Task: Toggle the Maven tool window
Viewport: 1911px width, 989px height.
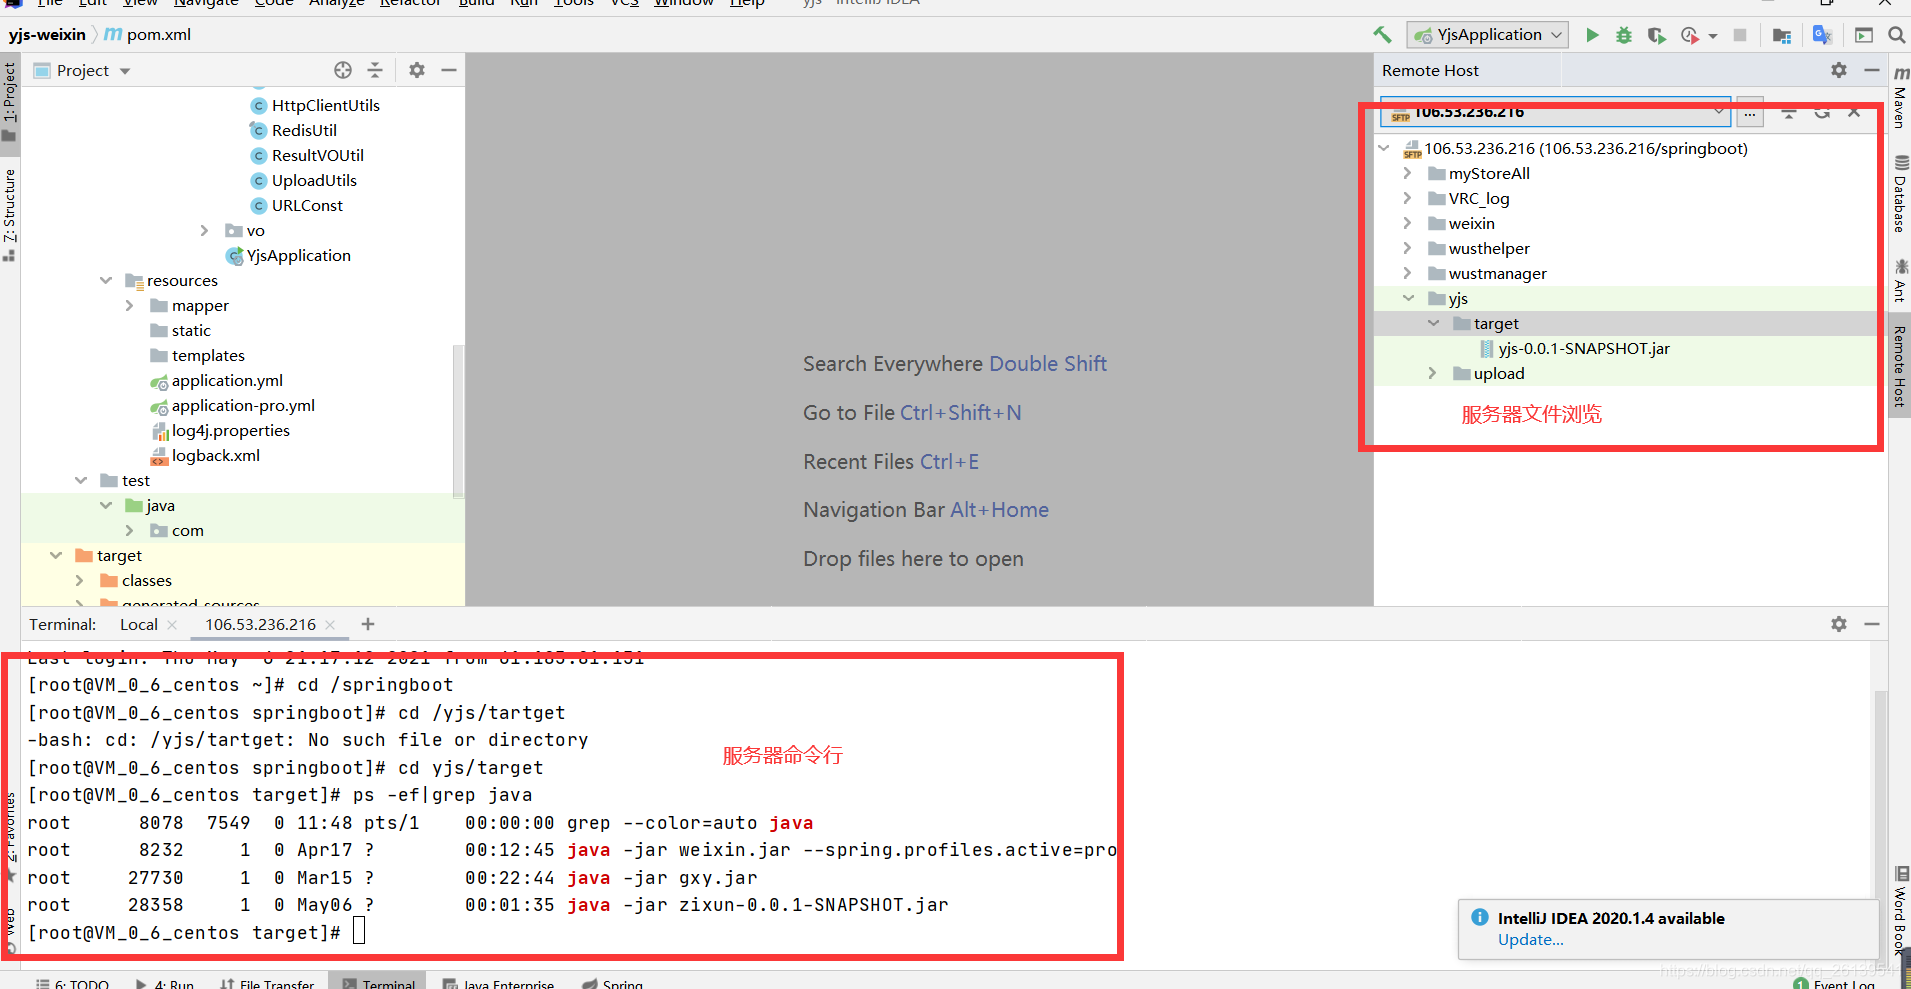Action: (x=1901, y=98)
